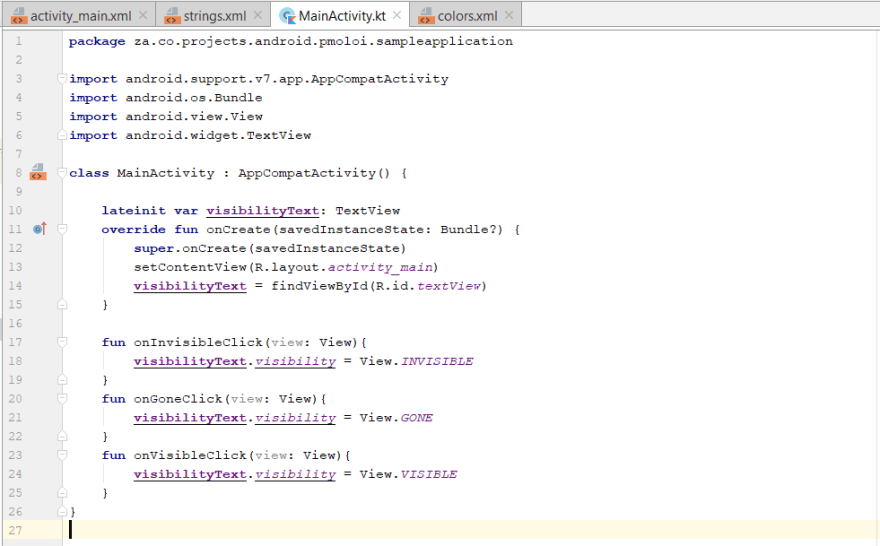Open the strings.xml tab
The width and height of the screenshot is (880, 546).
tap(214, 16)
